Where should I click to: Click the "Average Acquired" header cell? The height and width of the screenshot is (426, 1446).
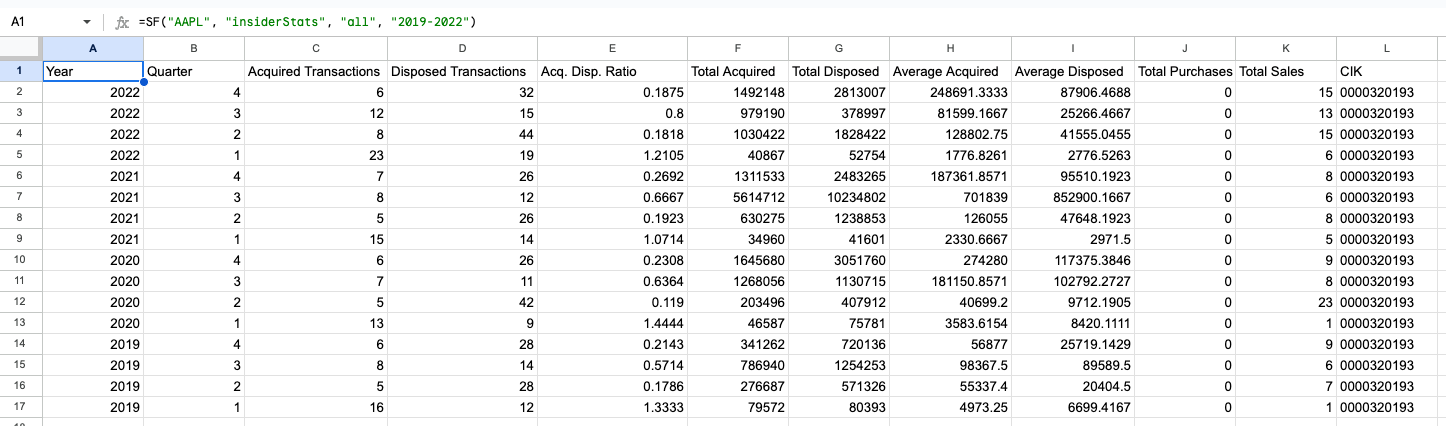[950, 71]
